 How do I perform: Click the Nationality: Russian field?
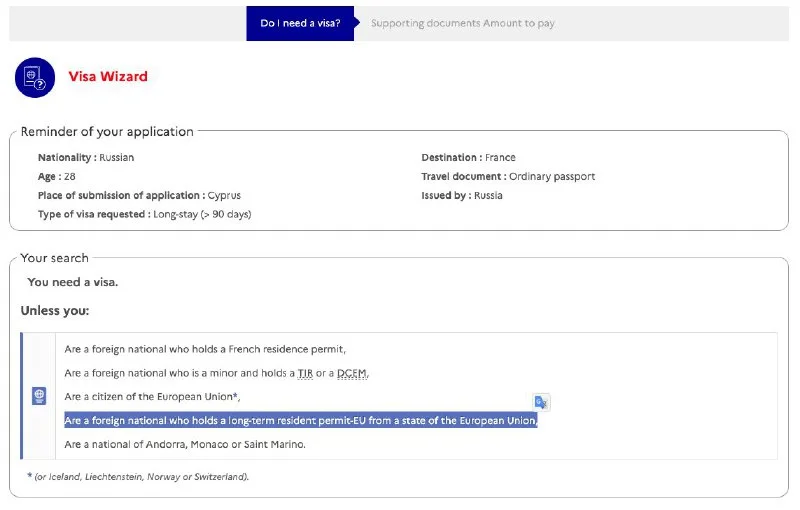(x=86, y=157)
